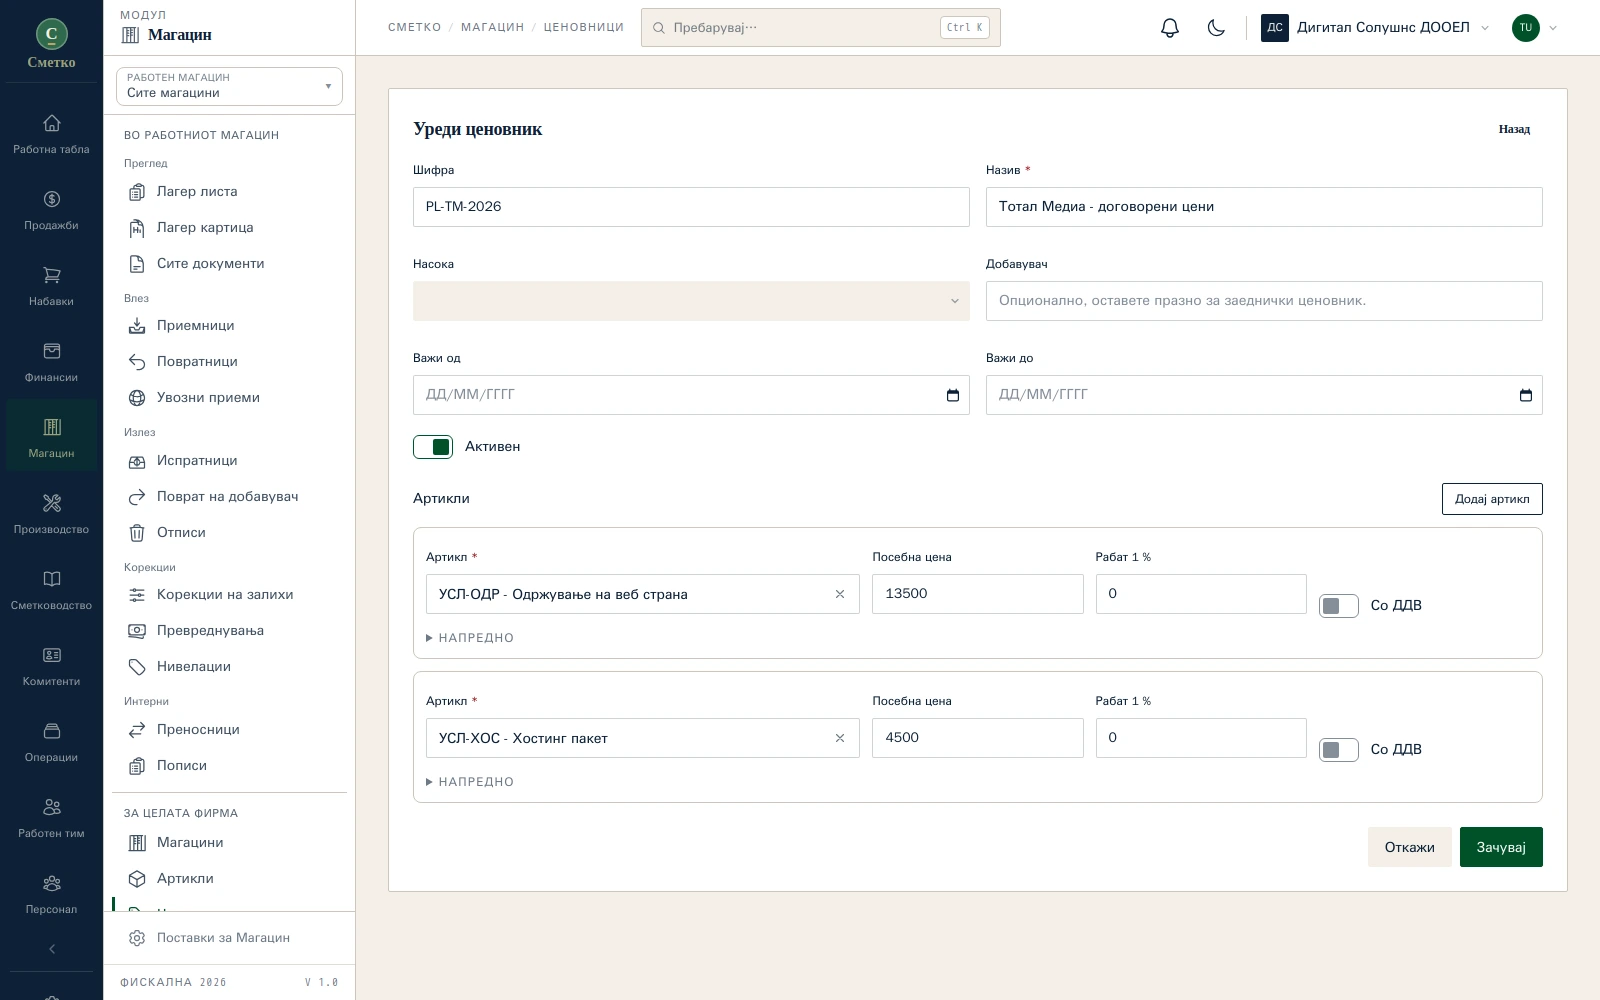The width and height of the screenshot is (1600, 1000).
Task: Open Работен тим icon
Action: pos(52,807)
